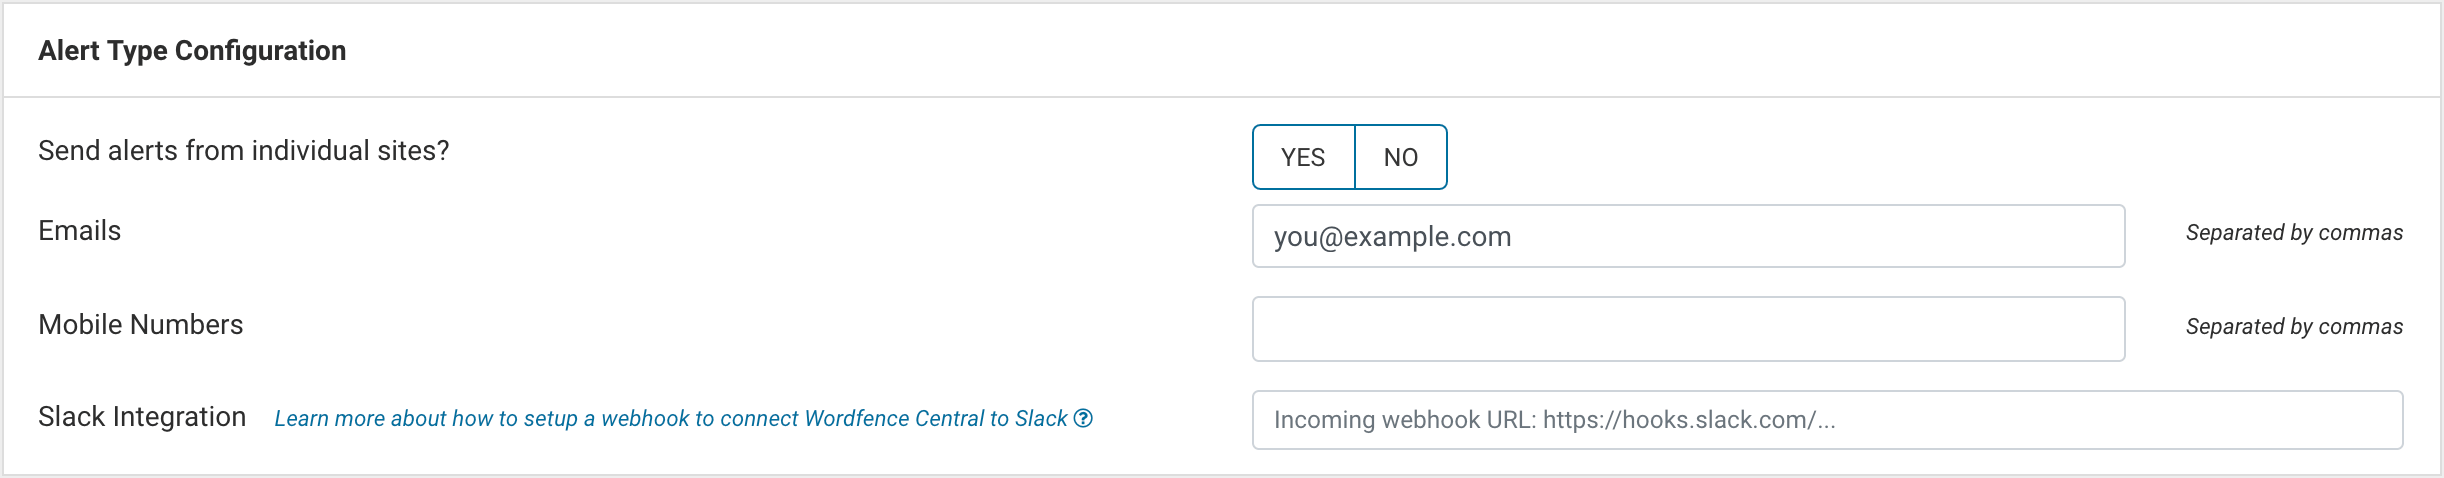
Task: Click the Slack Integration label
Action: click(x=142, y=416)
